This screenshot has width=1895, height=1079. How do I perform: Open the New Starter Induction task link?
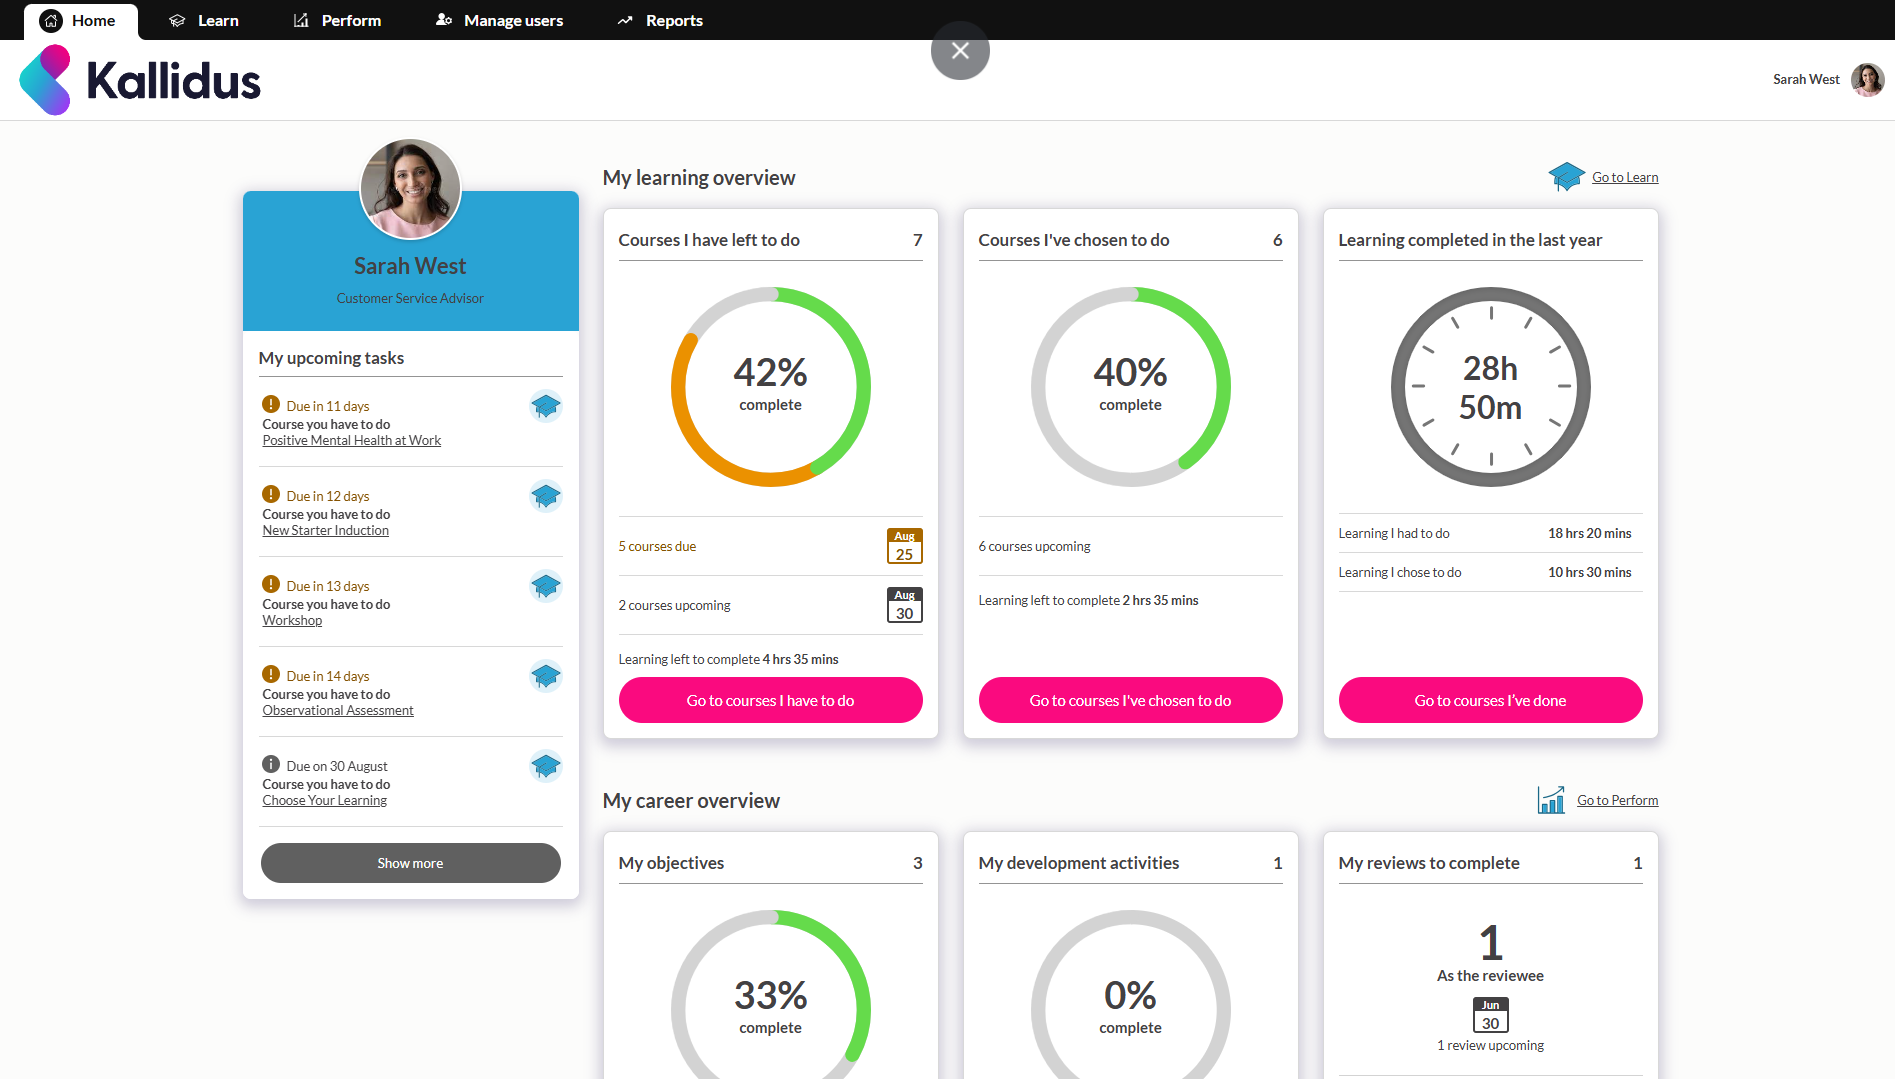coord(325,530)
